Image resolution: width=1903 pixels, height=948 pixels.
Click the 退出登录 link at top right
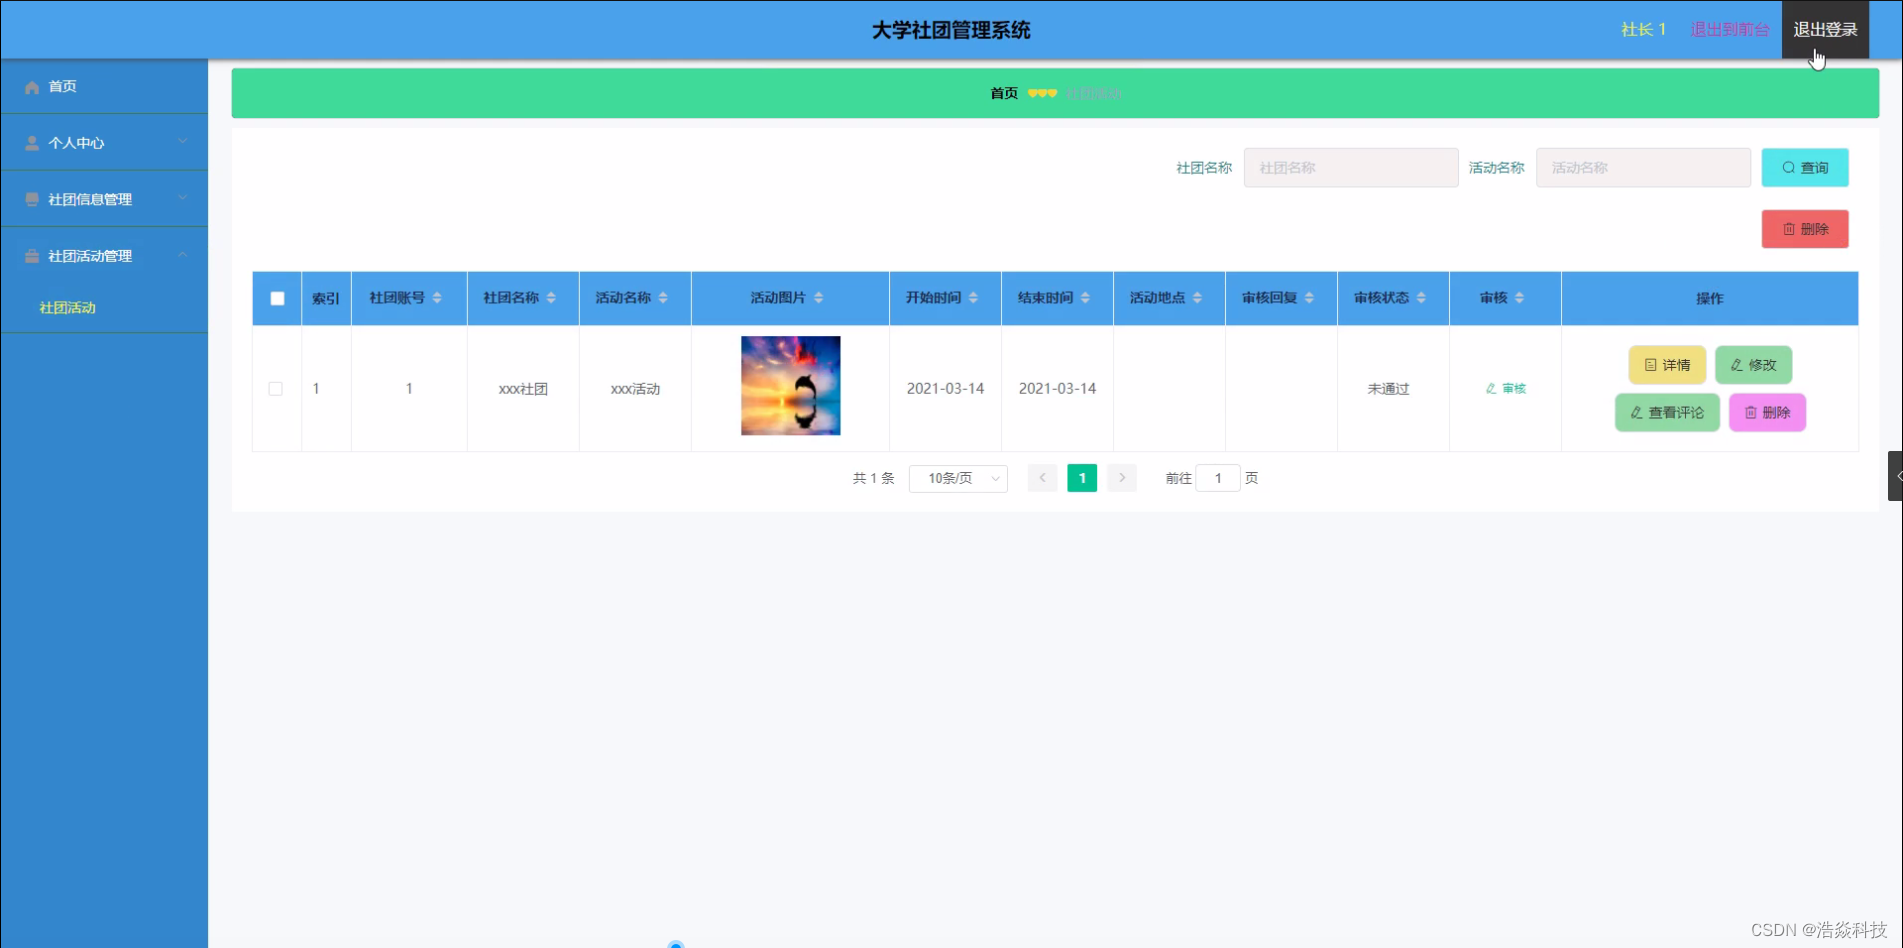point(1824,29)
